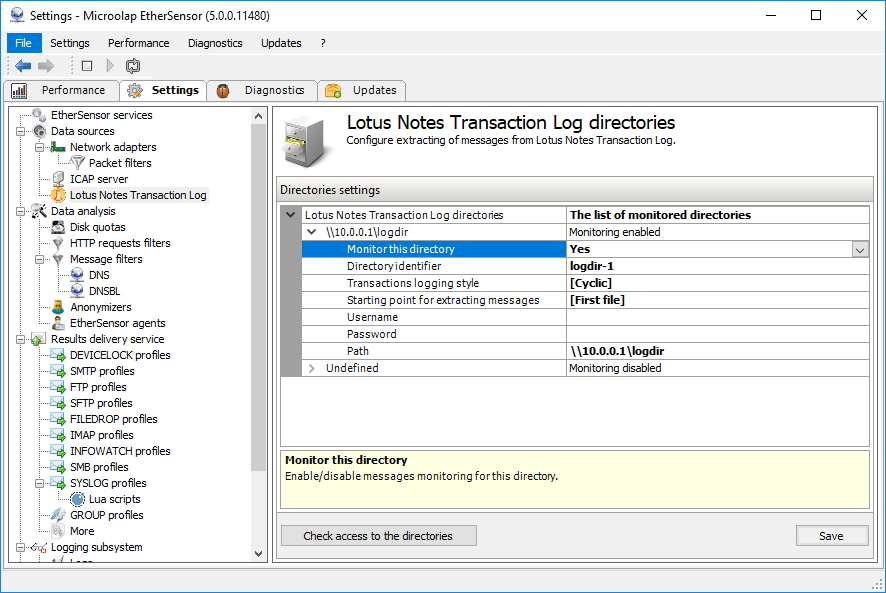Image resolution: width=886 pixels, height=593 pixels.
Task: Open the Monitor this directory Yes dropdown
Action: tap(860, 249)
